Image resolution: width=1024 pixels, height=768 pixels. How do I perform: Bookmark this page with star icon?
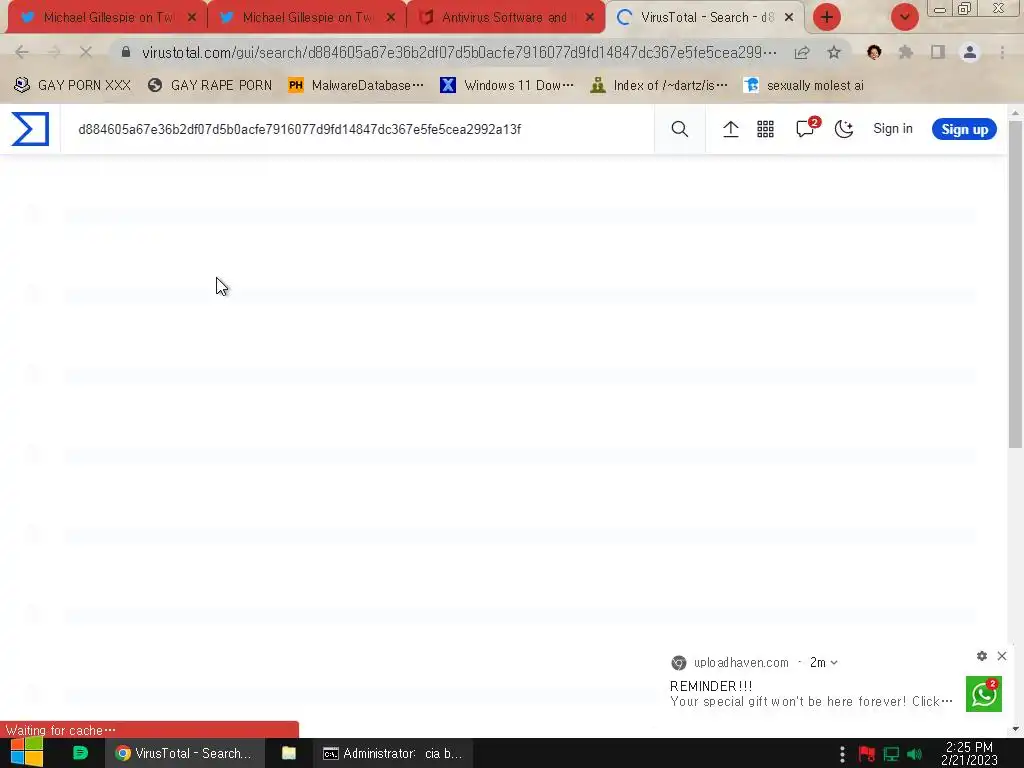click(834, 52)
